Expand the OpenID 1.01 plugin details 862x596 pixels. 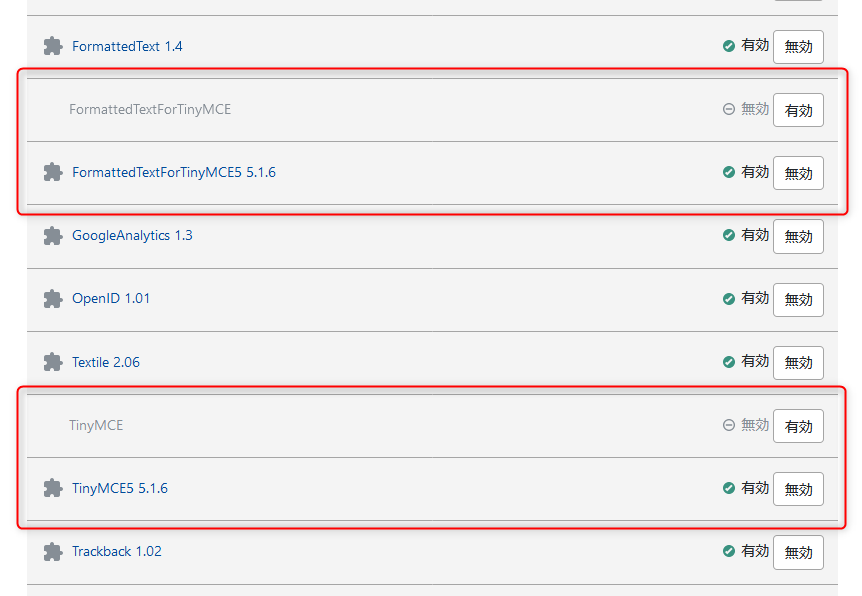(111, 299)
